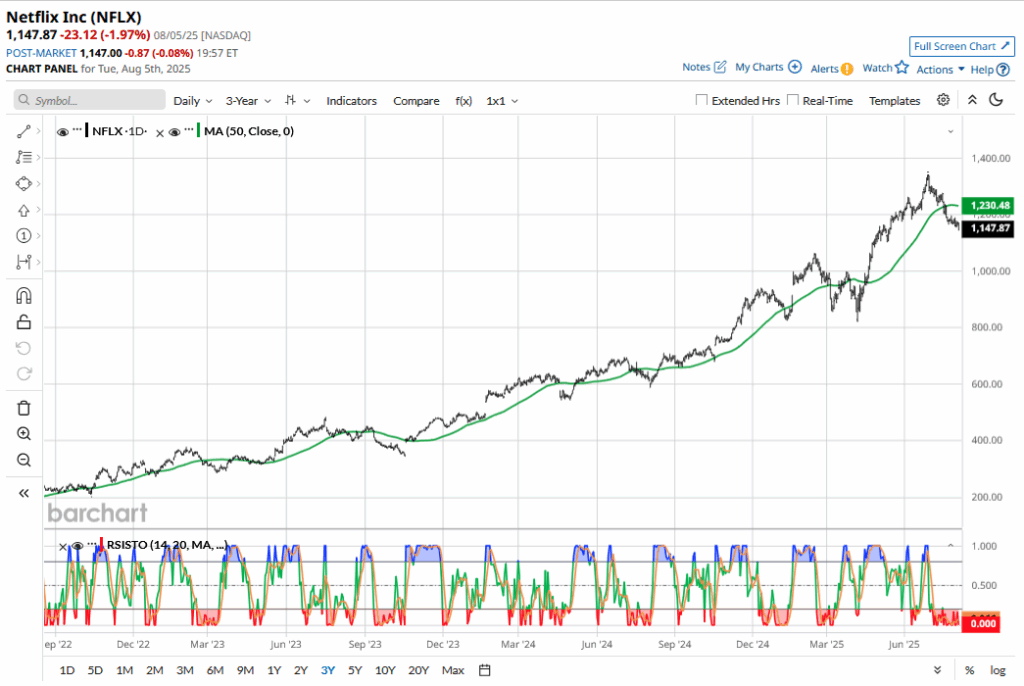Select the 5Y time range
Image resolution: width=1024 pixels, height=686 pixels.
(355, 670)
